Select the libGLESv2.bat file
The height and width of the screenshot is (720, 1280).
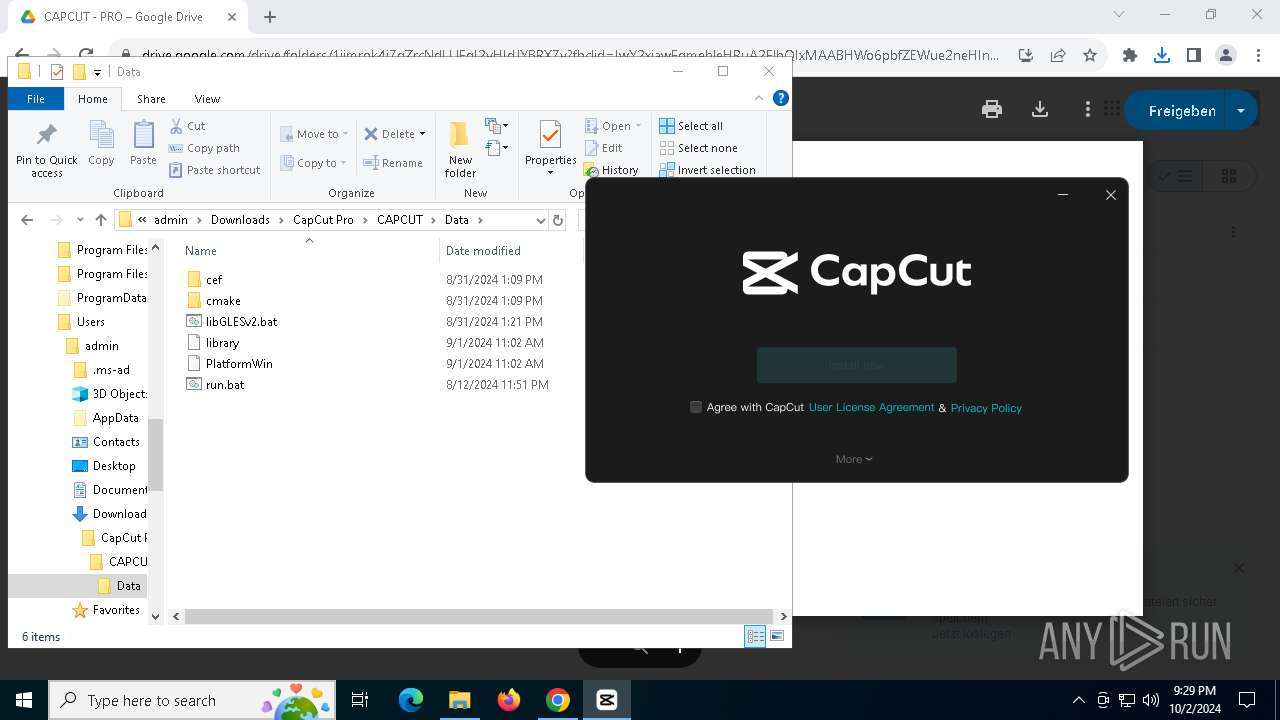(x=241, y=322)
